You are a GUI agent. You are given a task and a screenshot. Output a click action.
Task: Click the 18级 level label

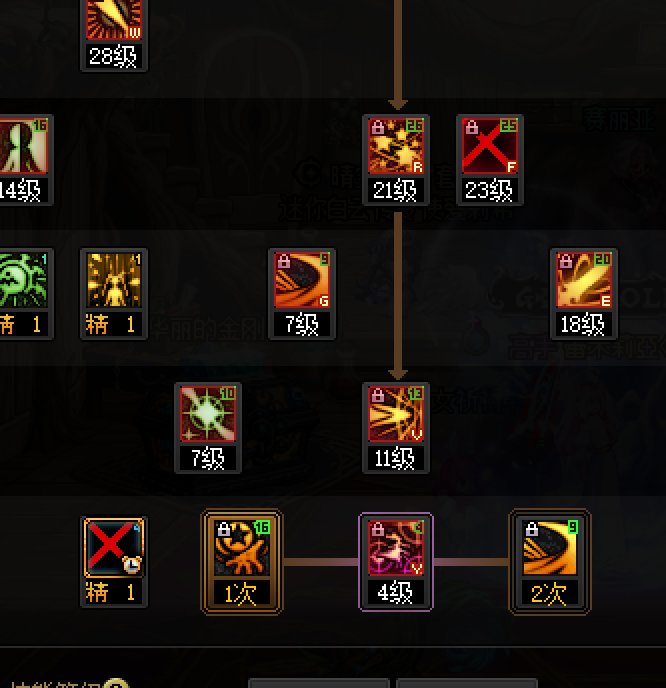[584, 324]
